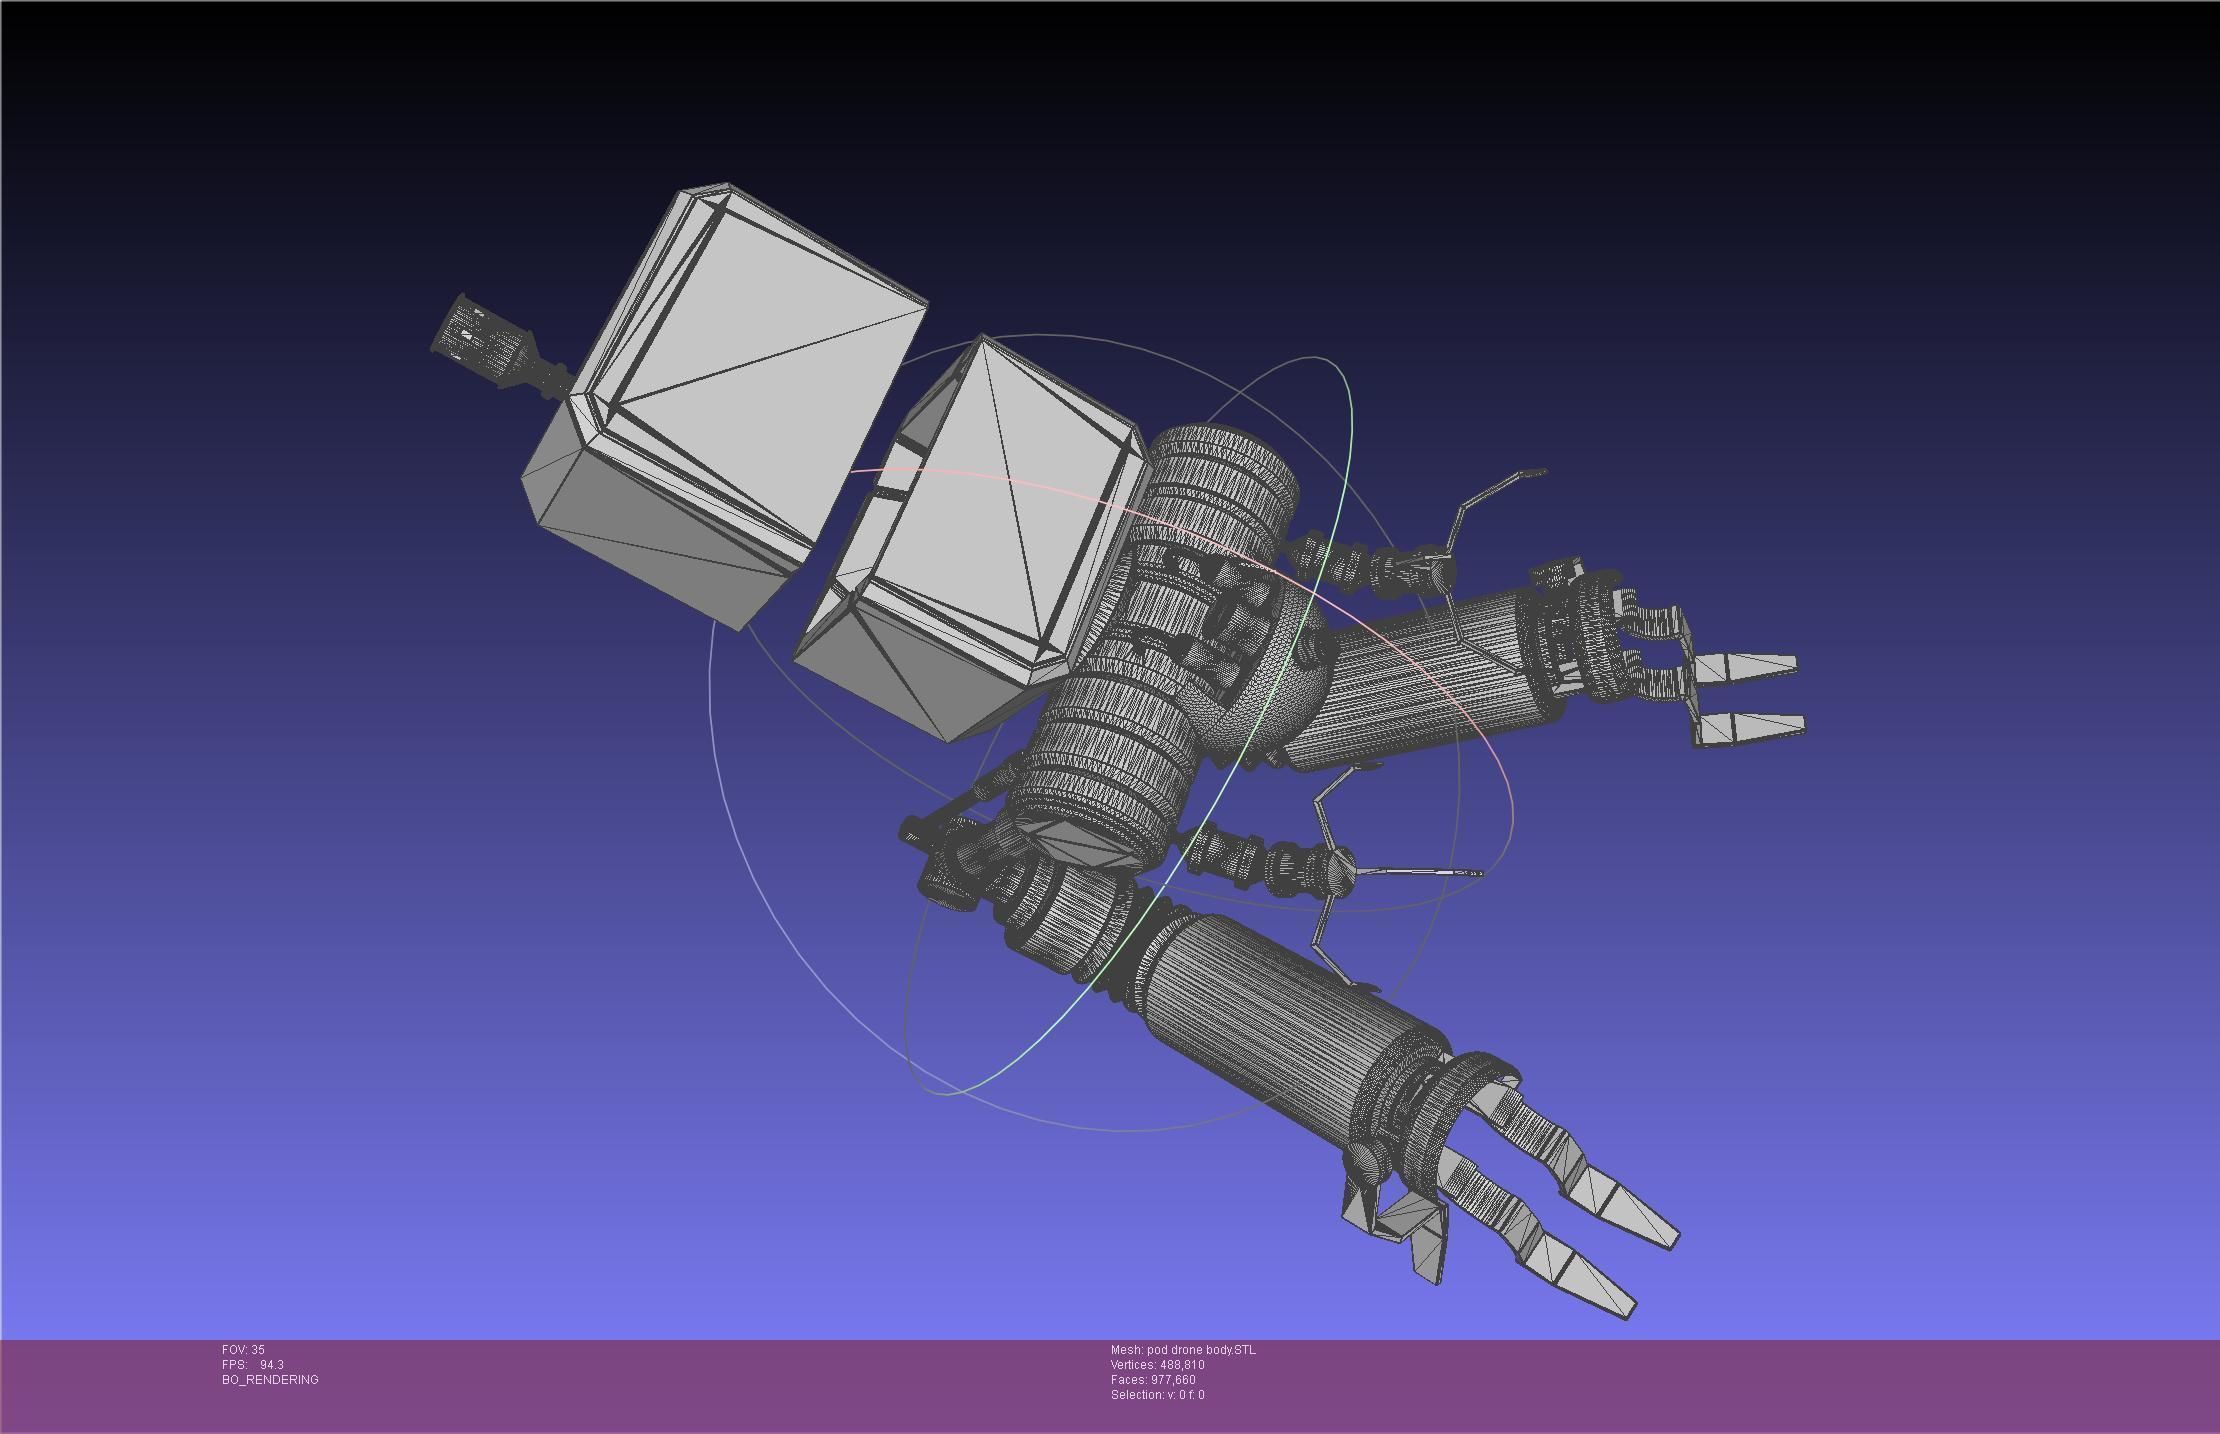Click the thin antenna rod atop upper arm
This screenshot has height=1434, width=2220.
pos(1490,490)
